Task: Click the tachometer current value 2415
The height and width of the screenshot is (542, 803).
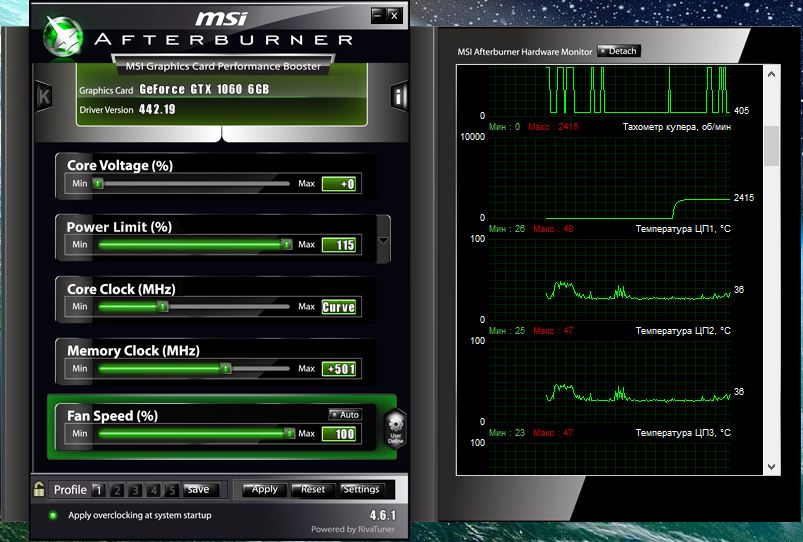Action: tap(744, 198)
